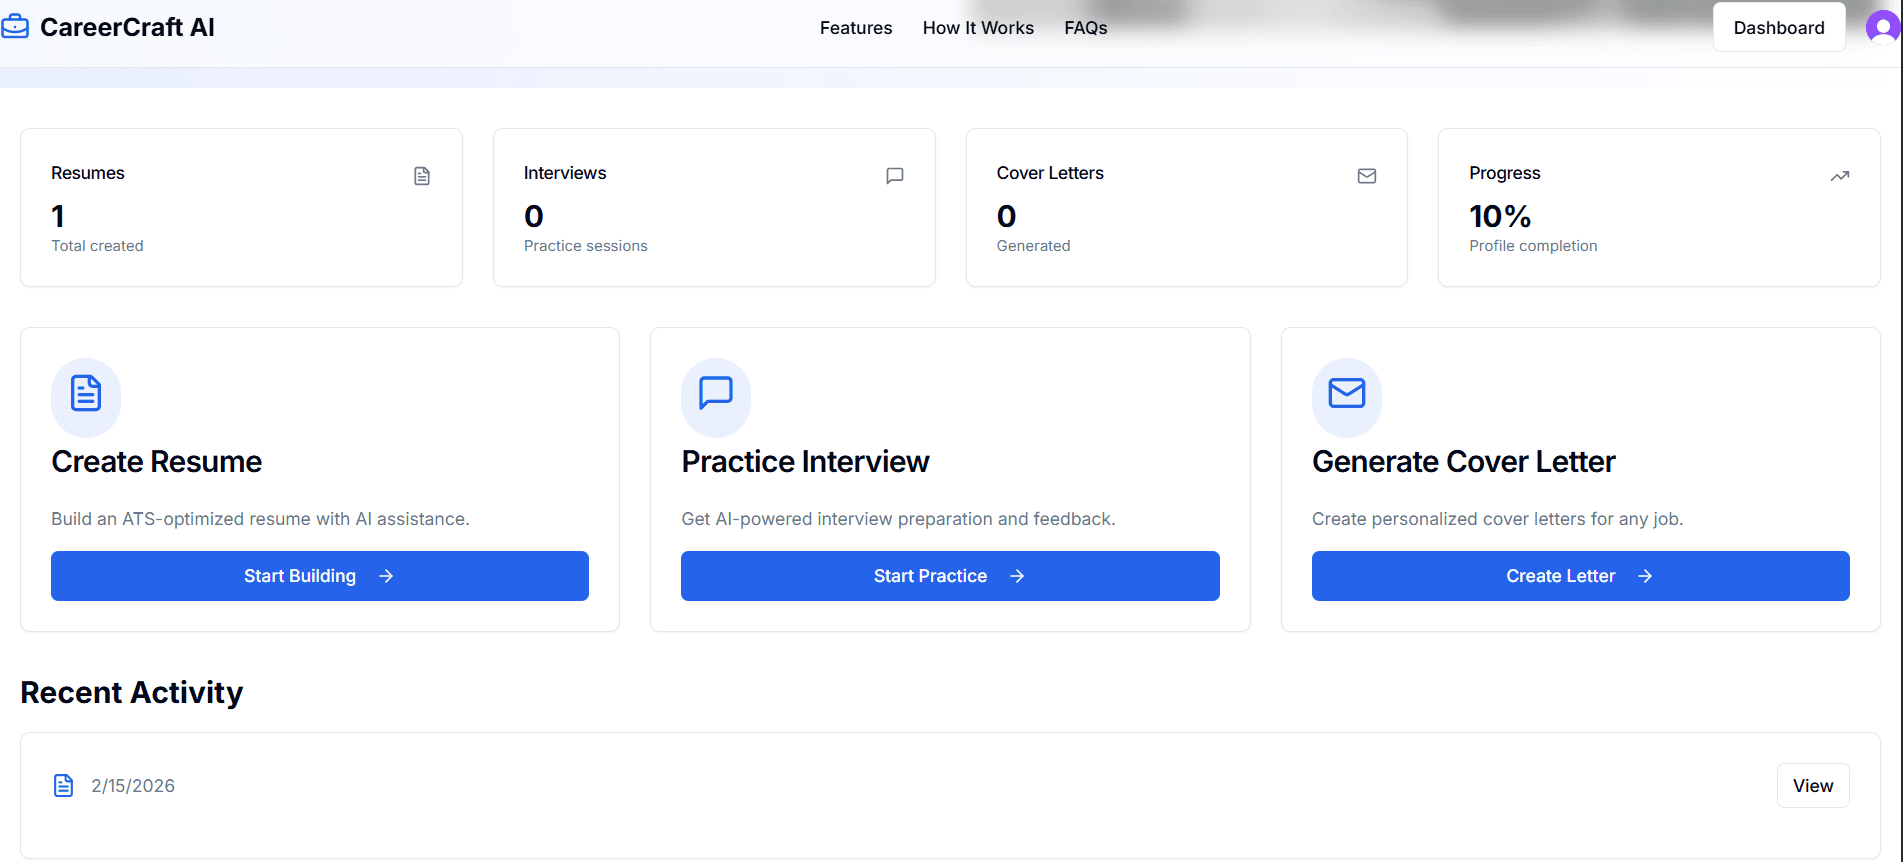Click the large mail icon above Generate Cover Letter
1903x862 pixels.
pos(1347,393)
